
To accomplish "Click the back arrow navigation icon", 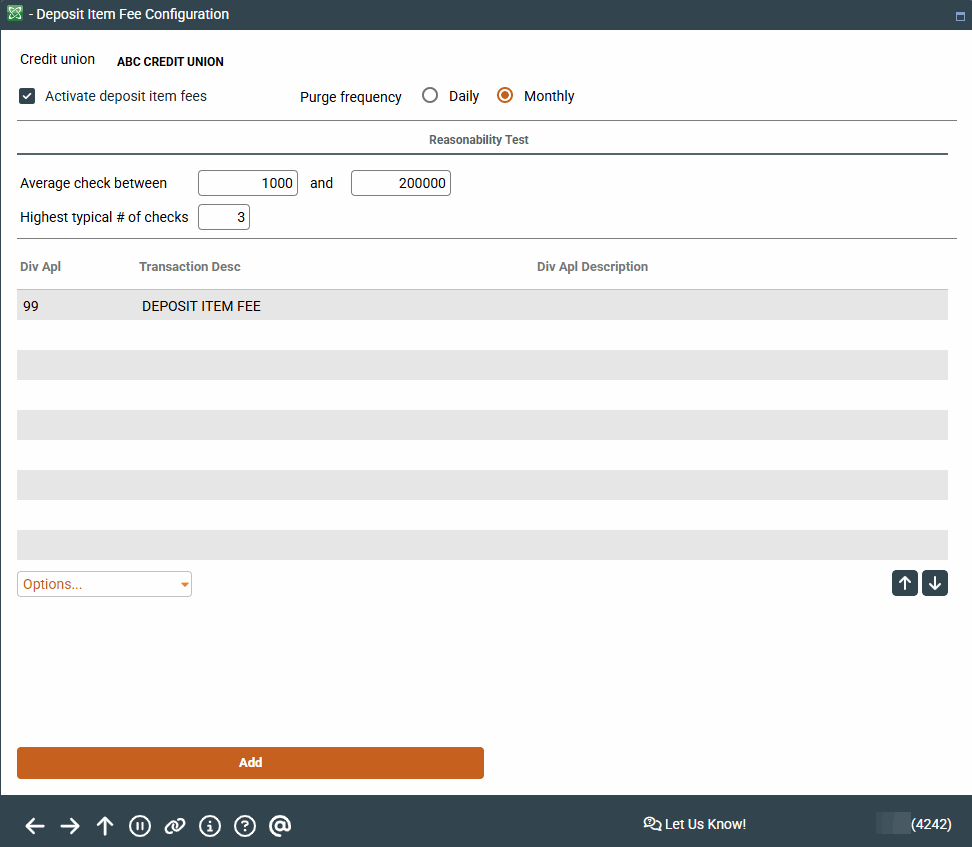I will 35,826.
